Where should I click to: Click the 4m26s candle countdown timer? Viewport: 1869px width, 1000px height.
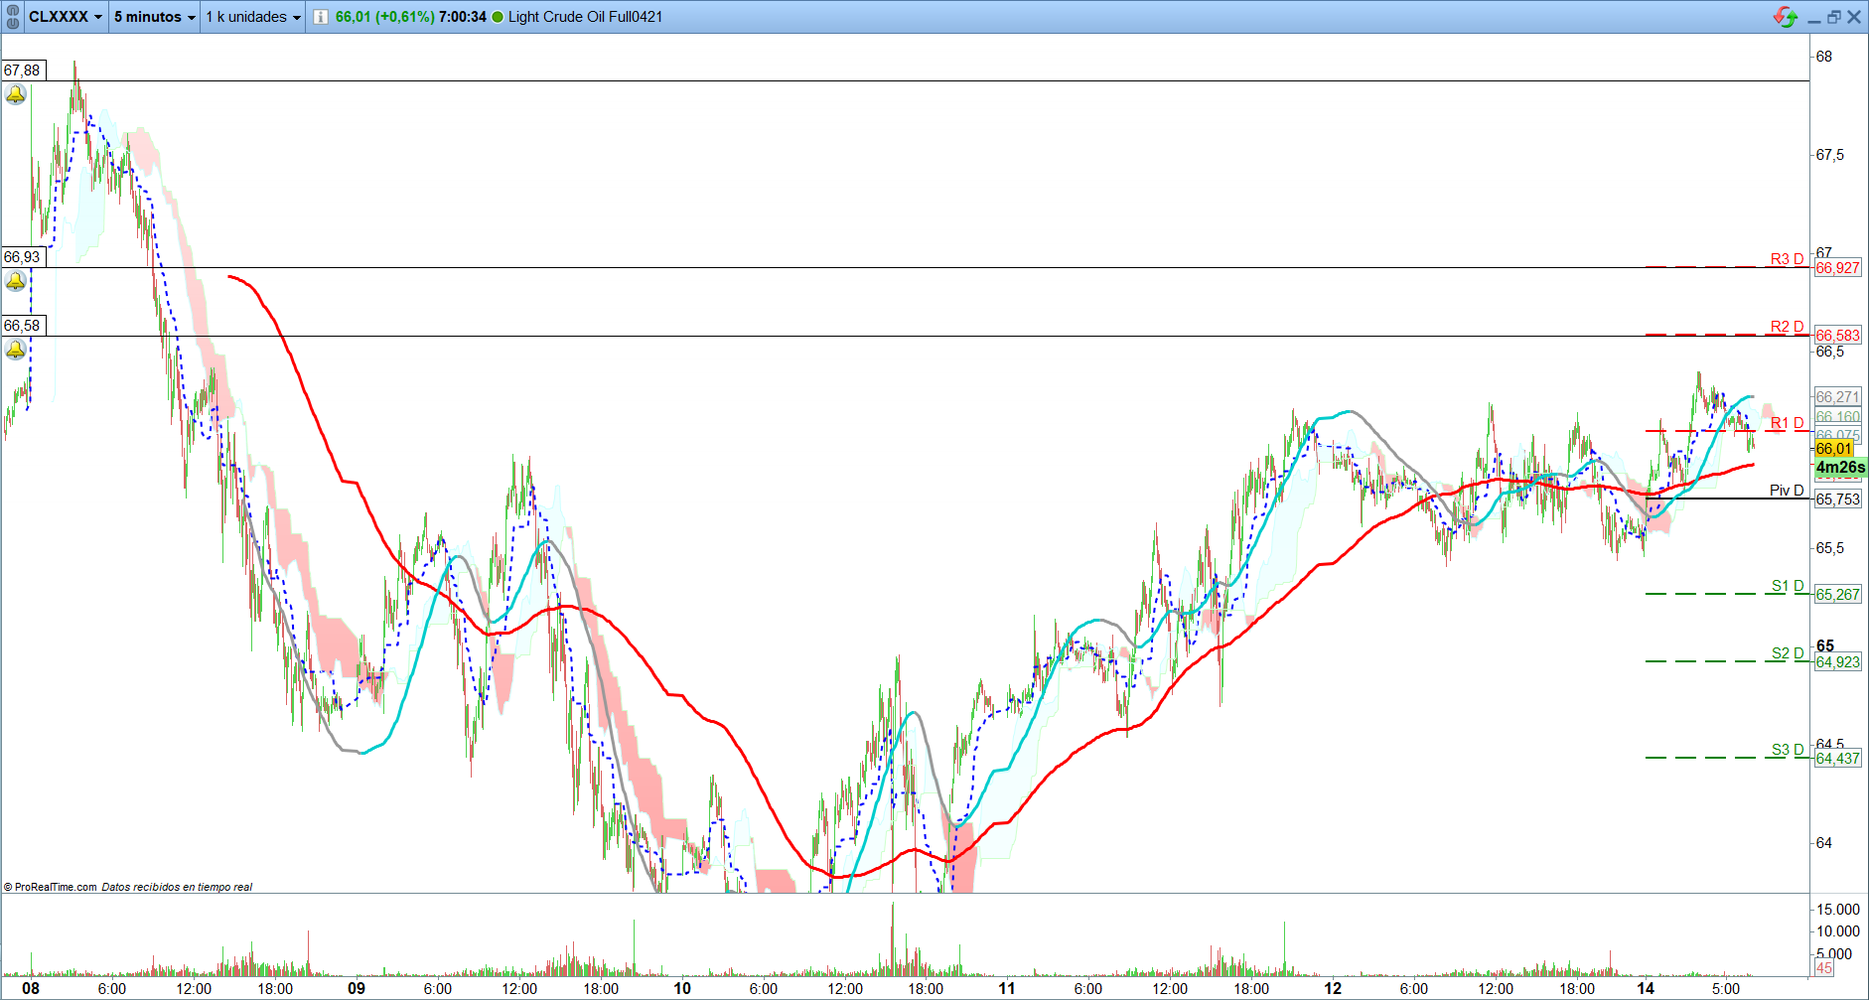(x=1840, y=467)
